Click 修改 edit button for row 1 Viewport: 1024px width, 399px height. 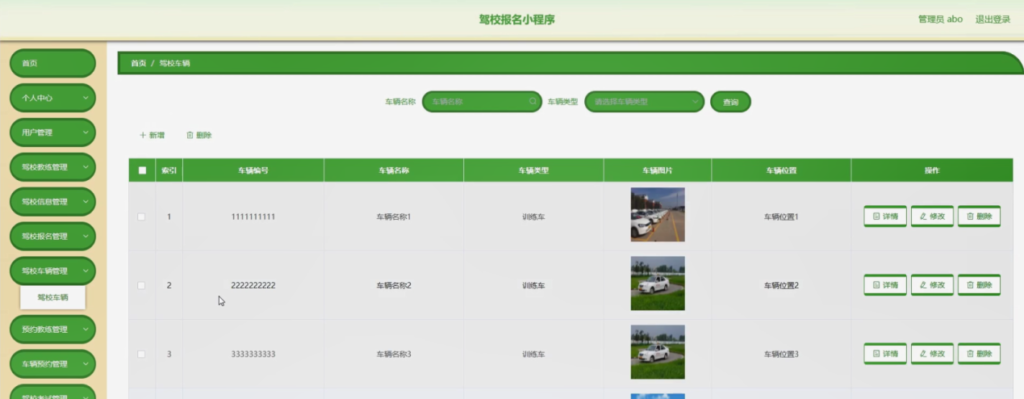coord(932,216)
